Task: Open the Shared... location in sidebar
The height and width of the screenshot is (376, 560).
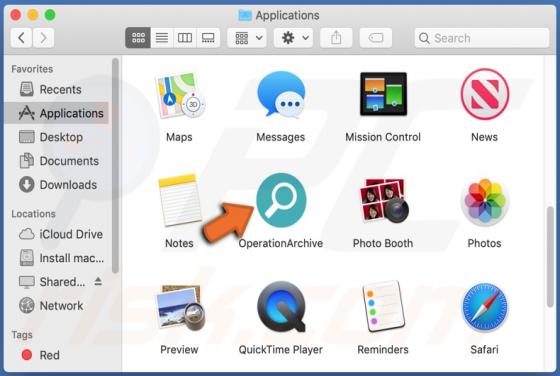Action: (52, 282)
